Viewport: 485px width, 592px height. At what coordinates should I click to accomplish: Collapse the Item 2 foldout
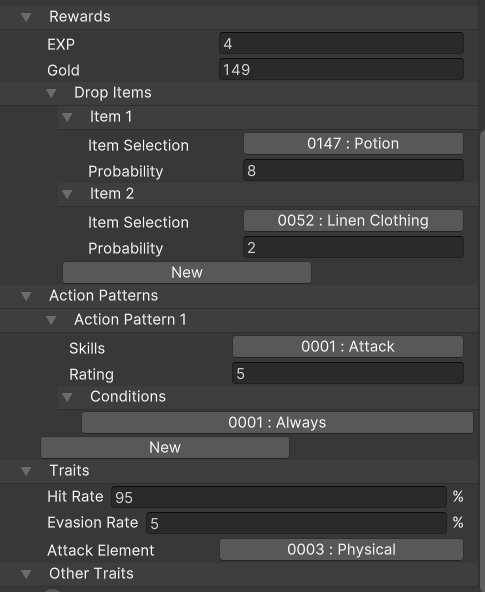coord(67,194)
